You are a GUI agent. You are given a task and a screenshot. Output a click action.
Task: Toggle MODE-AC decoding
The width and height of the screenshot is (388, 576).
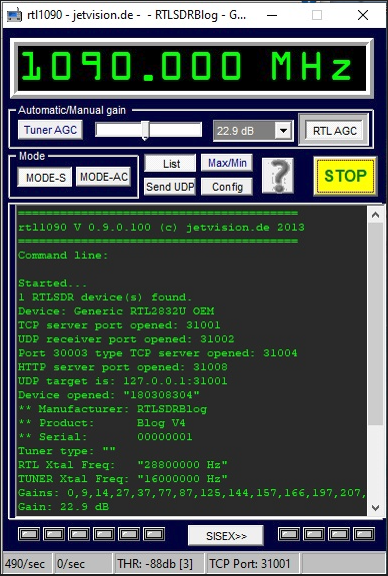click(104, 177)
